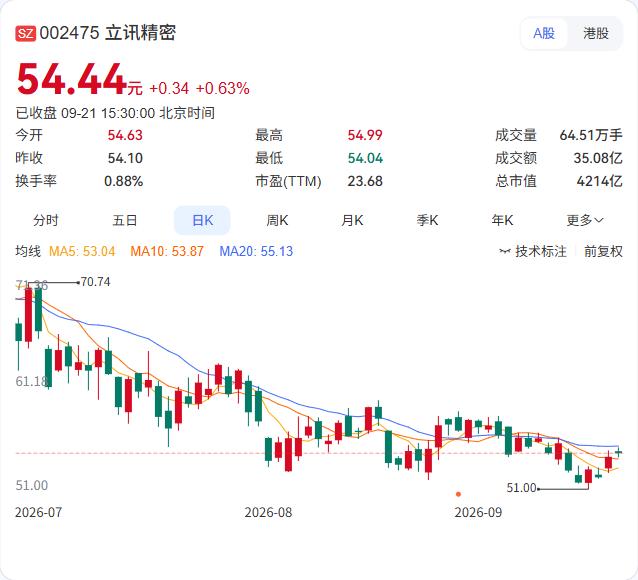Click the 成交量 value 64.51万手

click(x=591, y=135)
